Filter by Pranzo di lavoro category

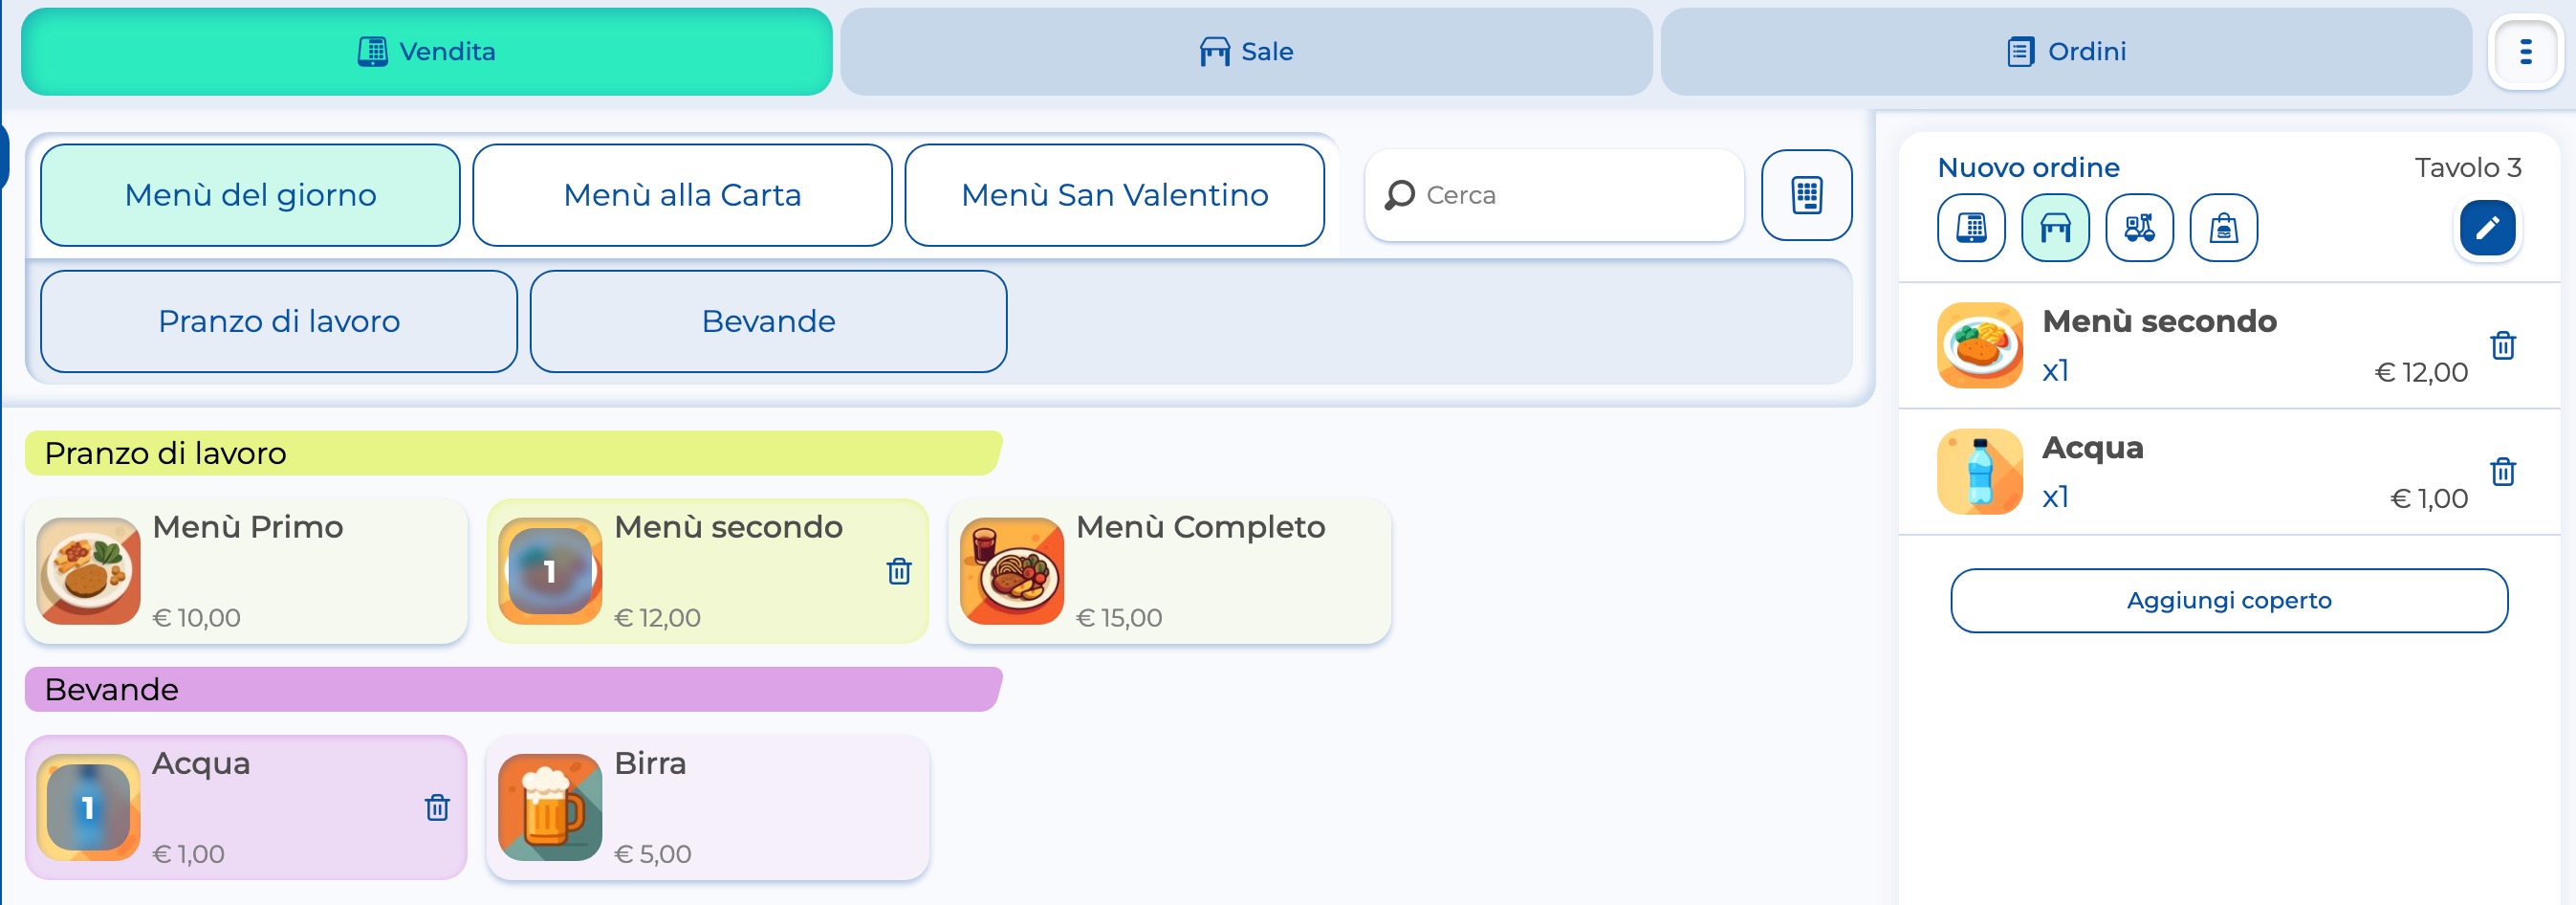(x=278, y=321)
